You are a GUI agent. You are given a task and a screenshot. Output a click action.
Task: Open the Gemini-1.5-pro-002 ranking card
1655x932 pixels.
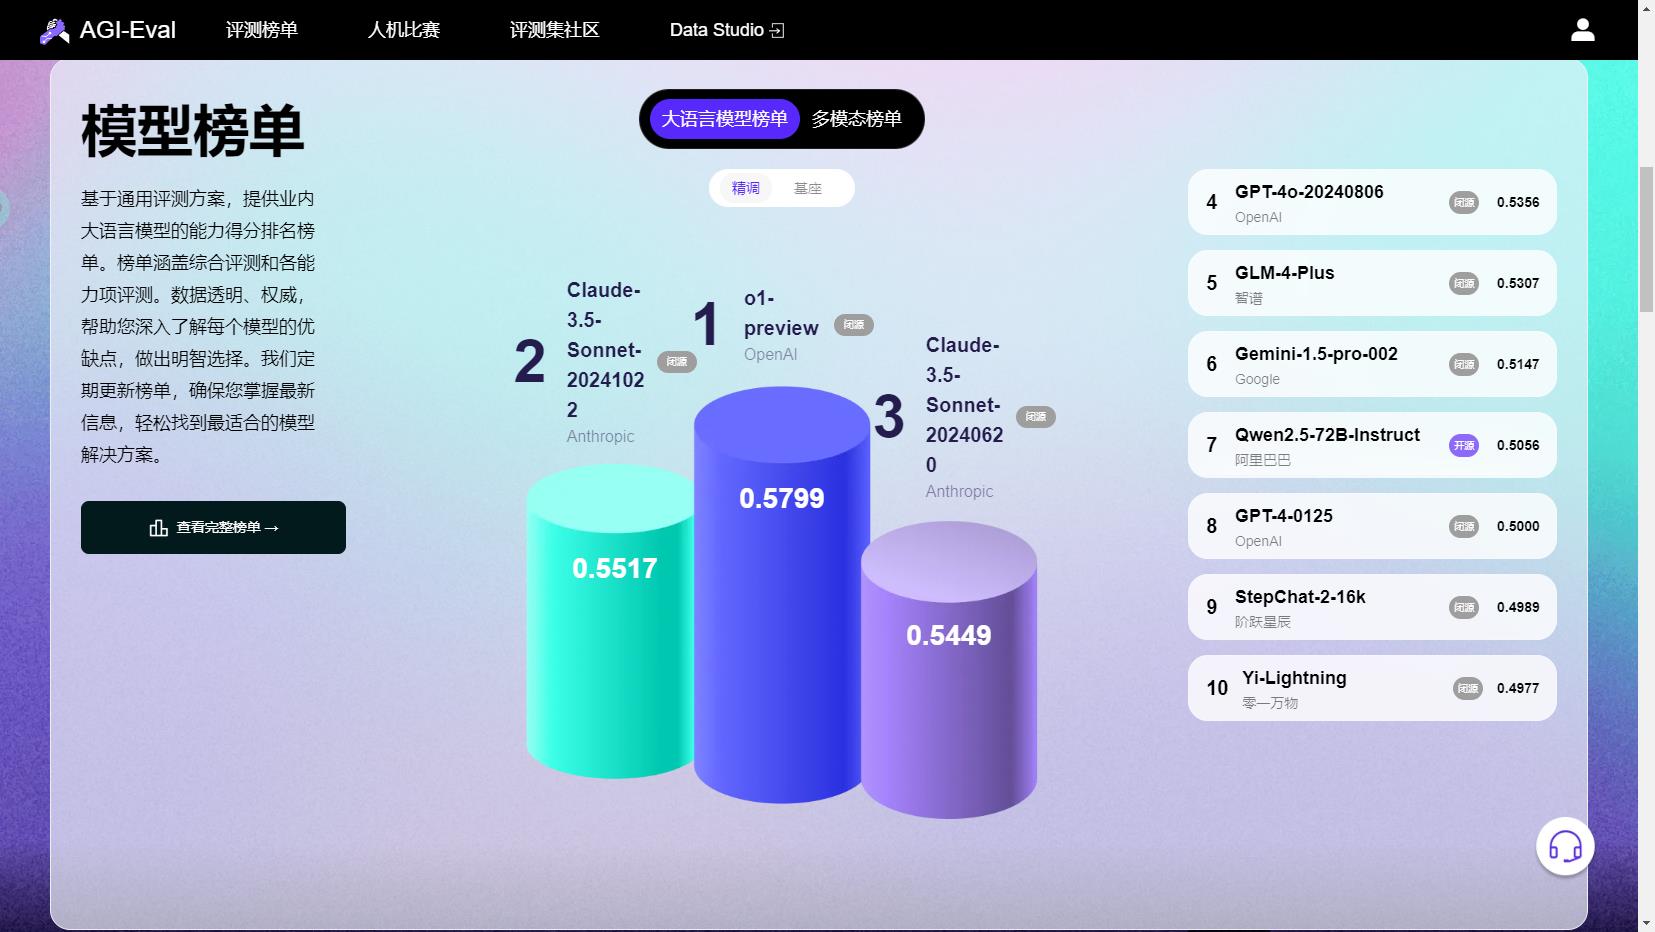pyautogui.click(x=1371, y=364)
